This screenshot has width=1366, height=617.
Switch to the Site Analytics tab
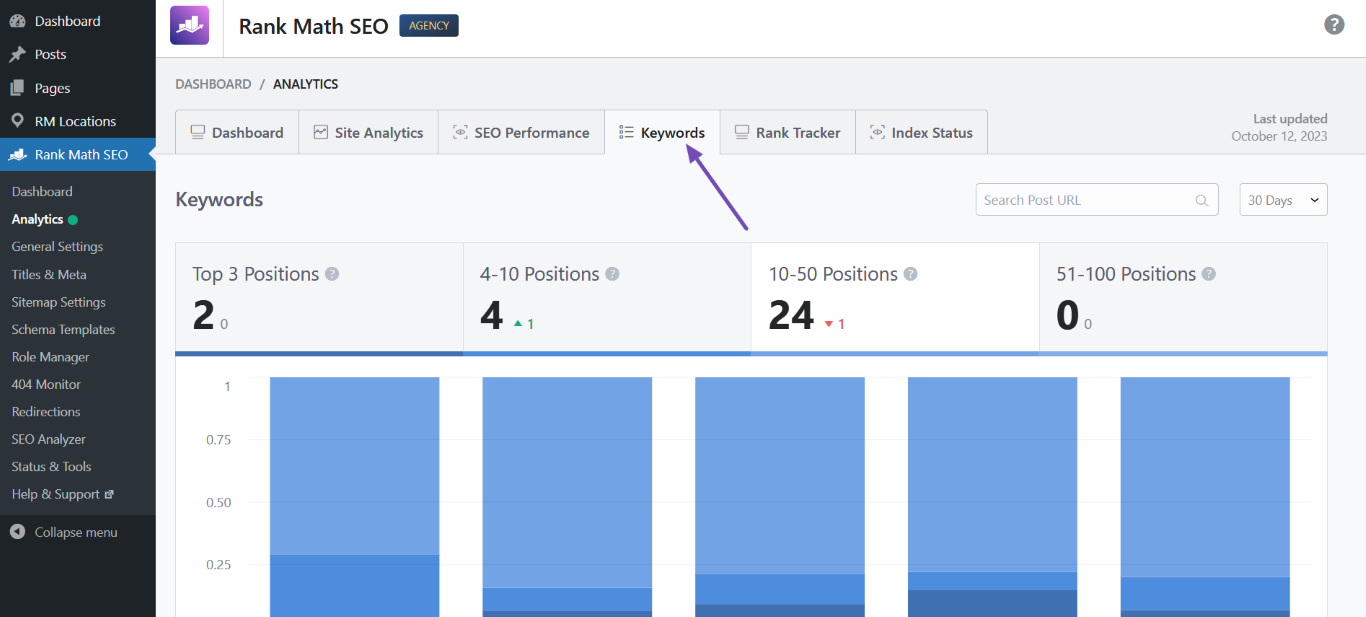368,132
